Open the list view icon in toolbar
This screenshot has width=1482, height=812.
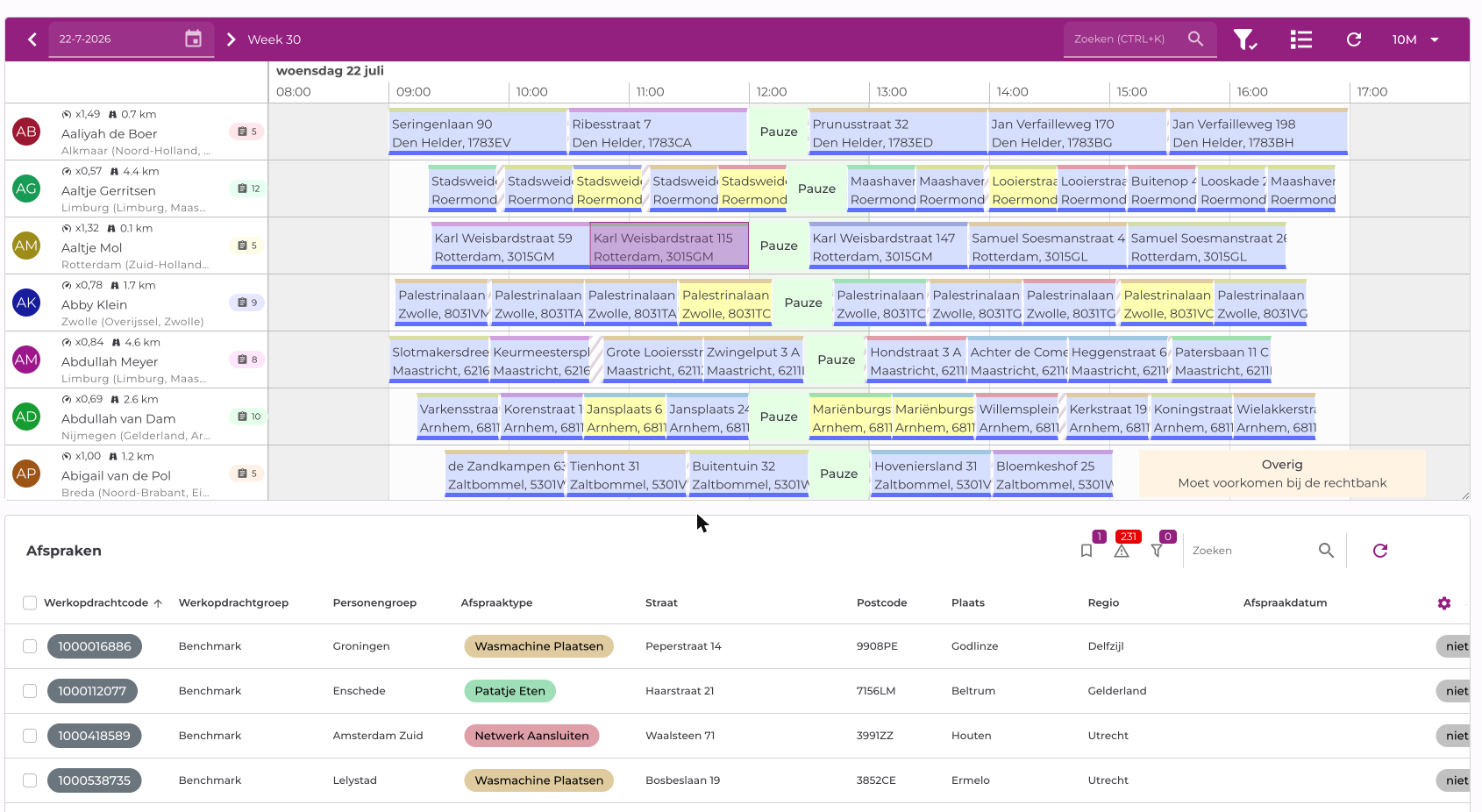(x=1301, y=39)
